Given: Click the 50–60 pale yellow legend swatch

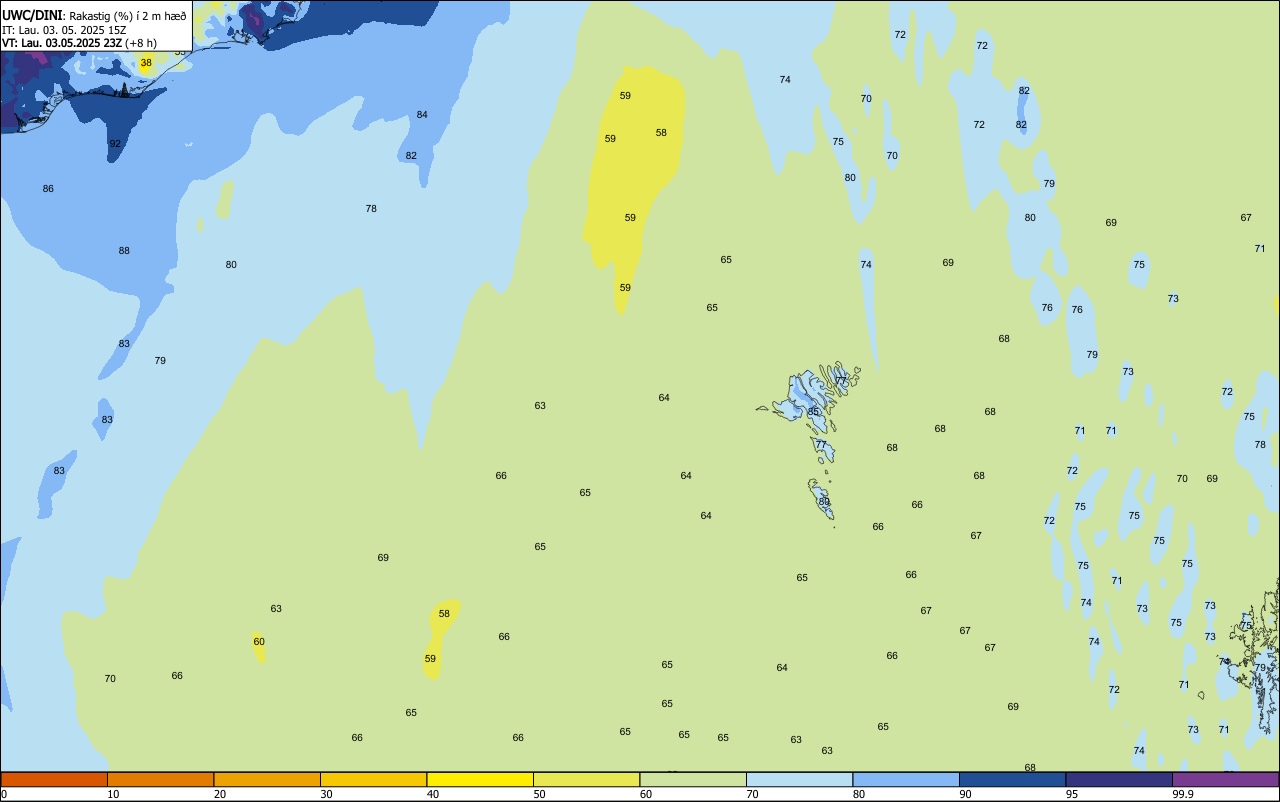Looking at the screenshot, I should pyautogui.click(x=586, y=779).
